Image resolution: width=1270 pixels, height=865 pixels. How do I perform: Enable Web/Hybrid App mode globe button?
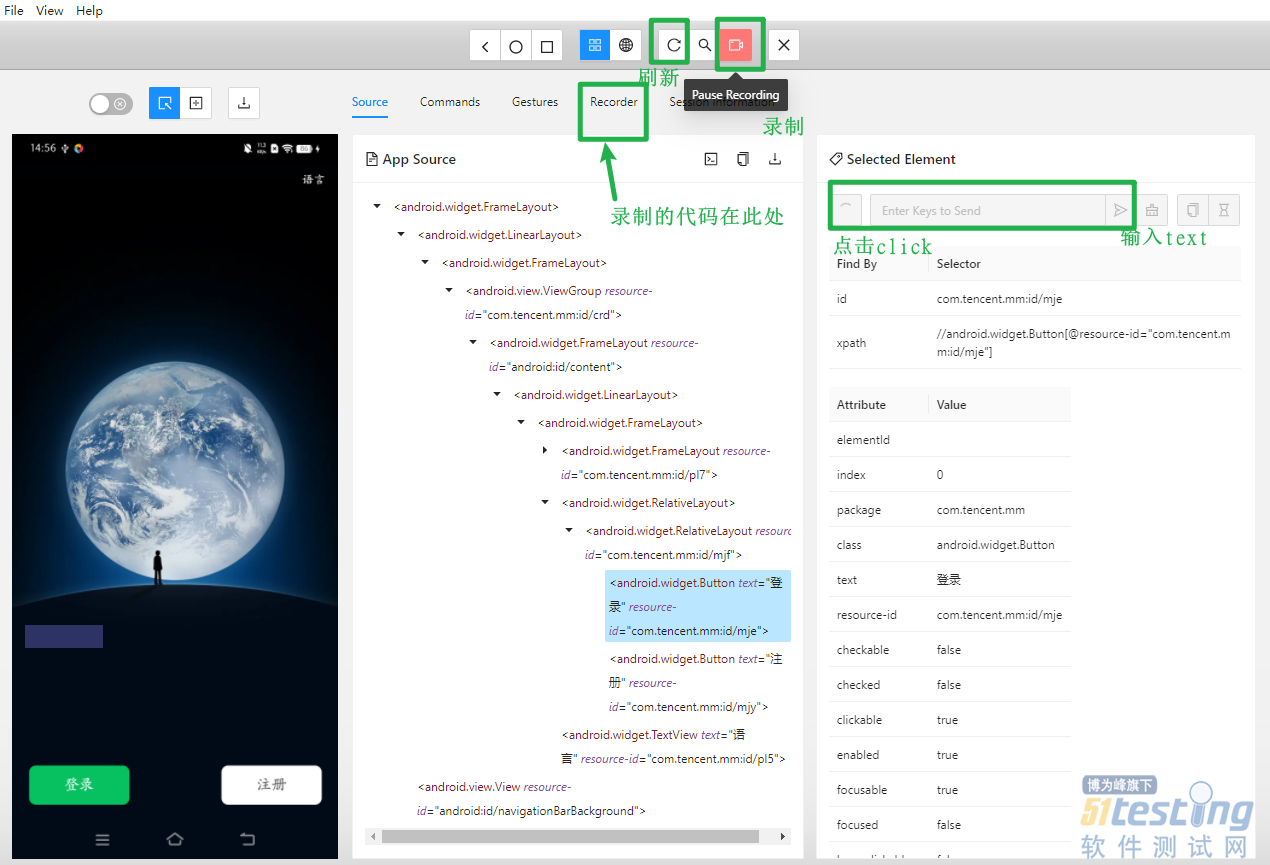626,45
